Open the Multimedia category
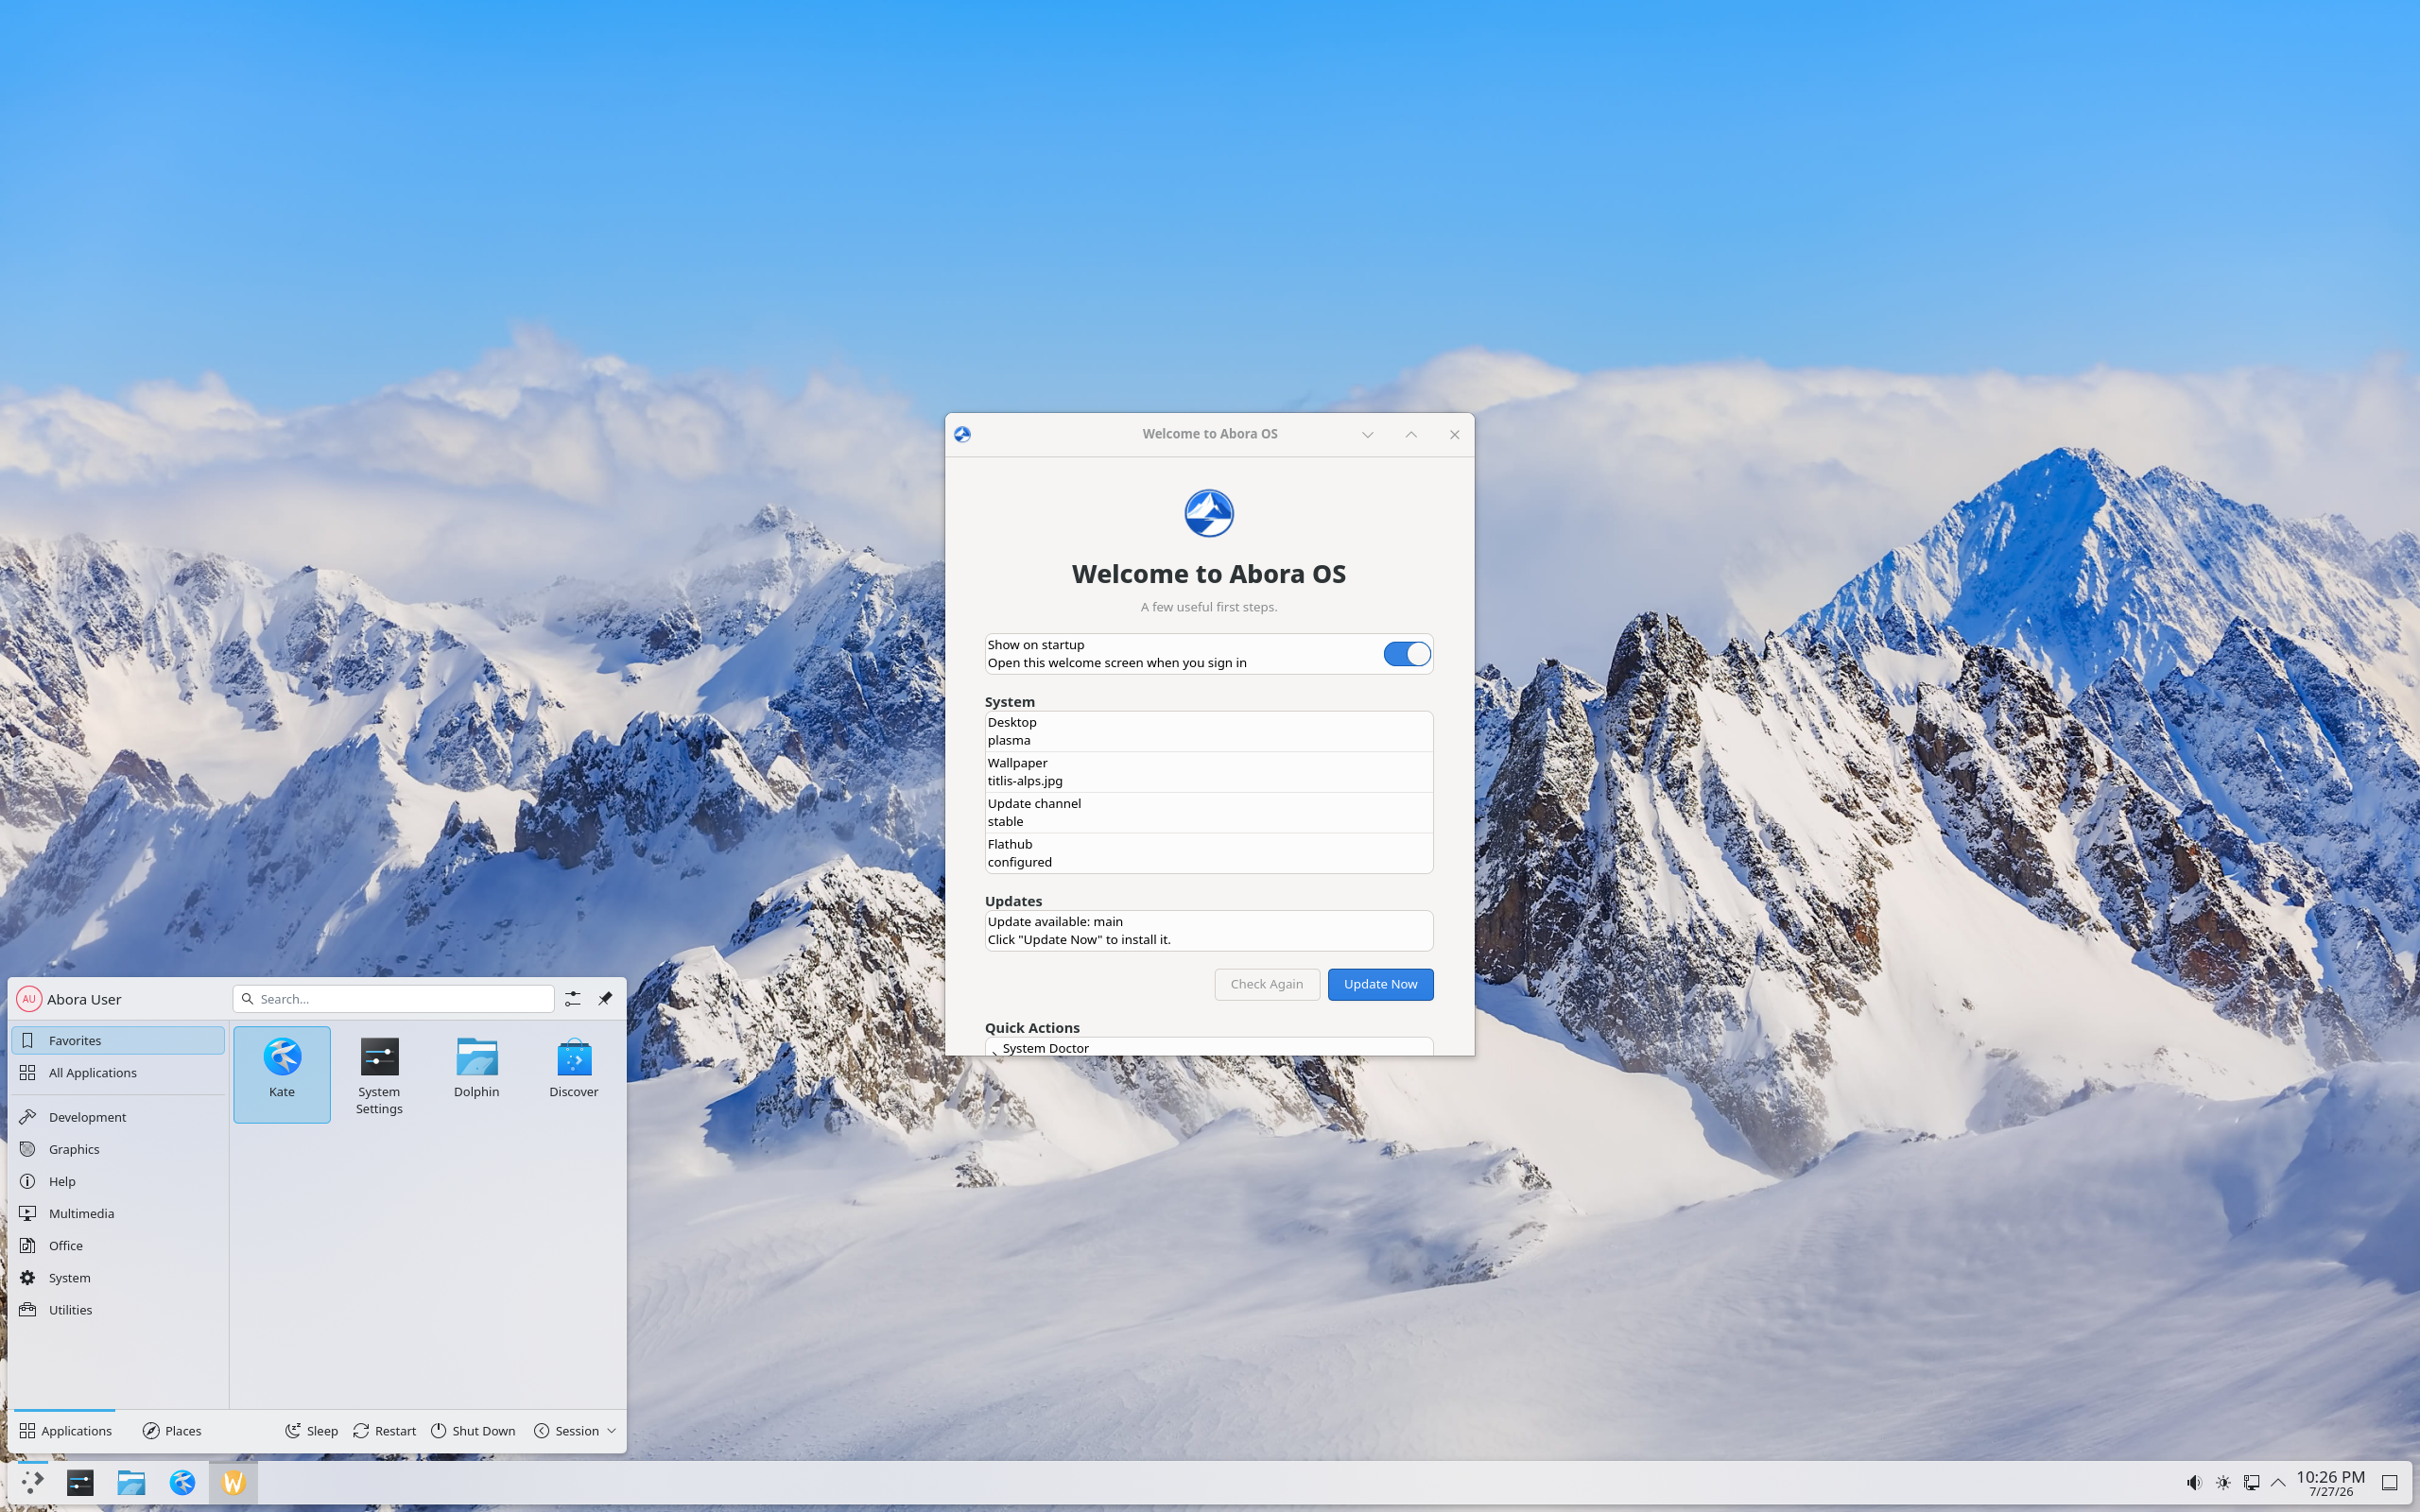2420x1512 pixels. pos(118,1213)
